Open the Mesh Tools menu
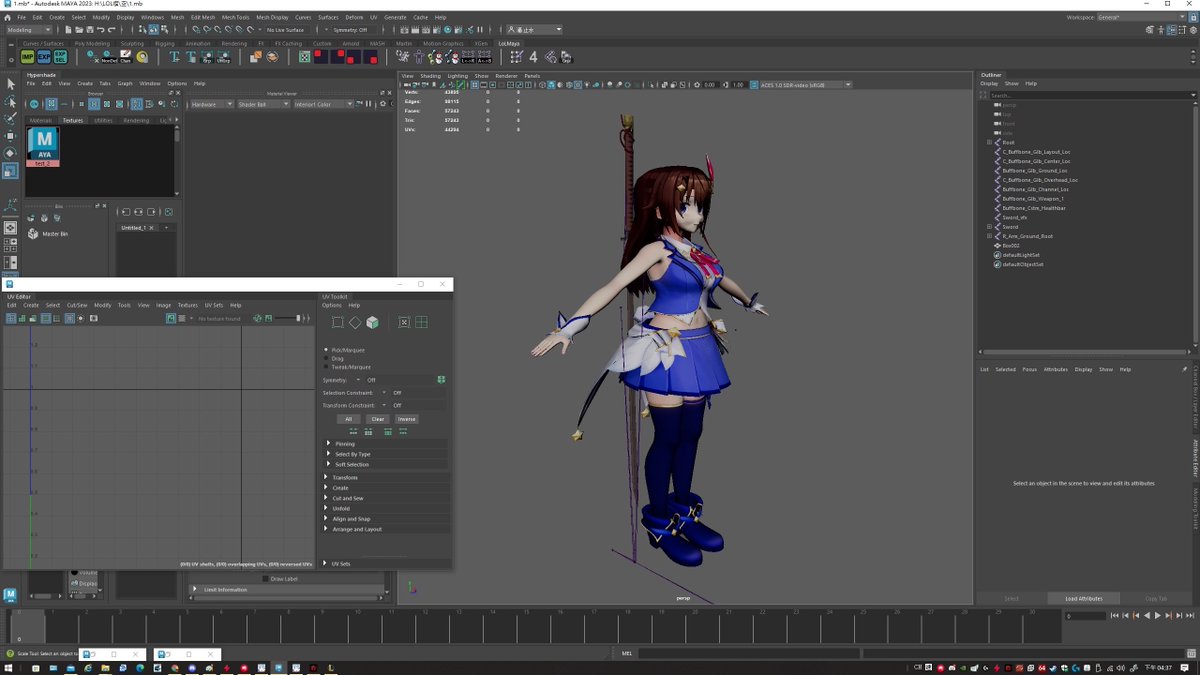The height and width of the screenshot is (675, 1200). pos(236,17)
